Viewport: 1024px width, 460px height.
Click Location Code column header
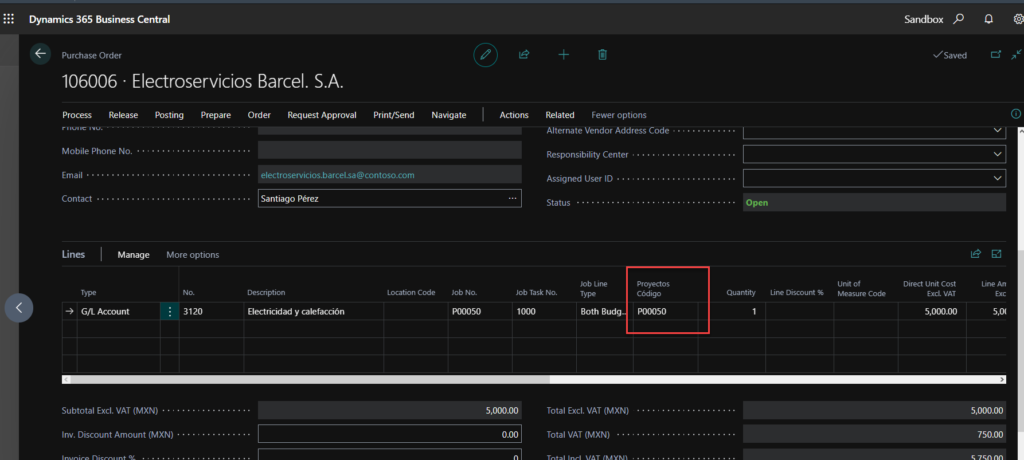(411, 293)
